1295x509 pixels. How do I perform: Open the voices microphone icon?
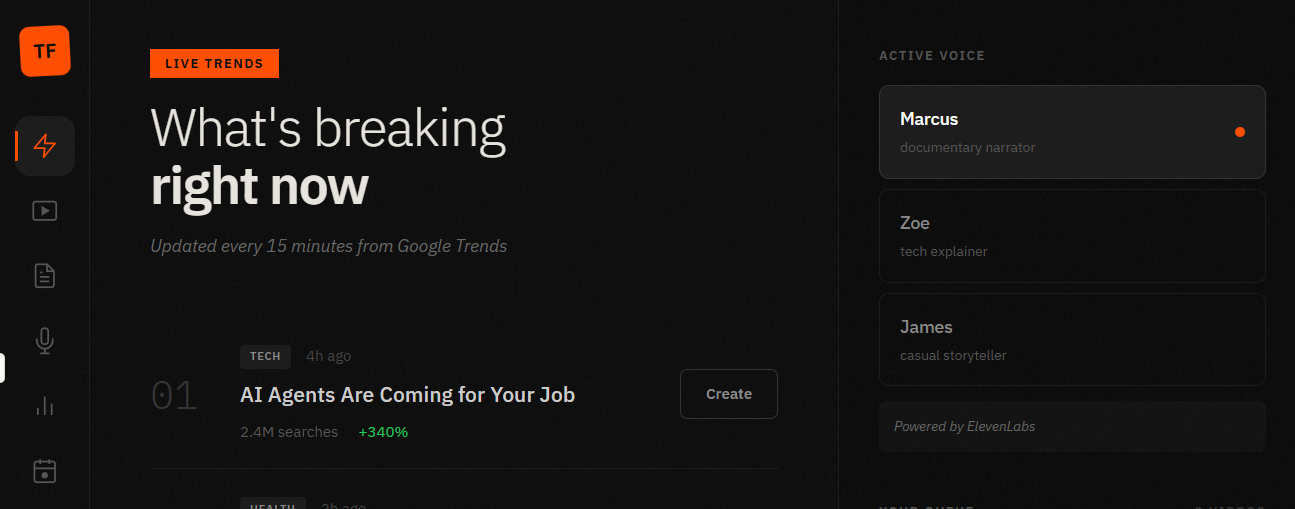45,341
